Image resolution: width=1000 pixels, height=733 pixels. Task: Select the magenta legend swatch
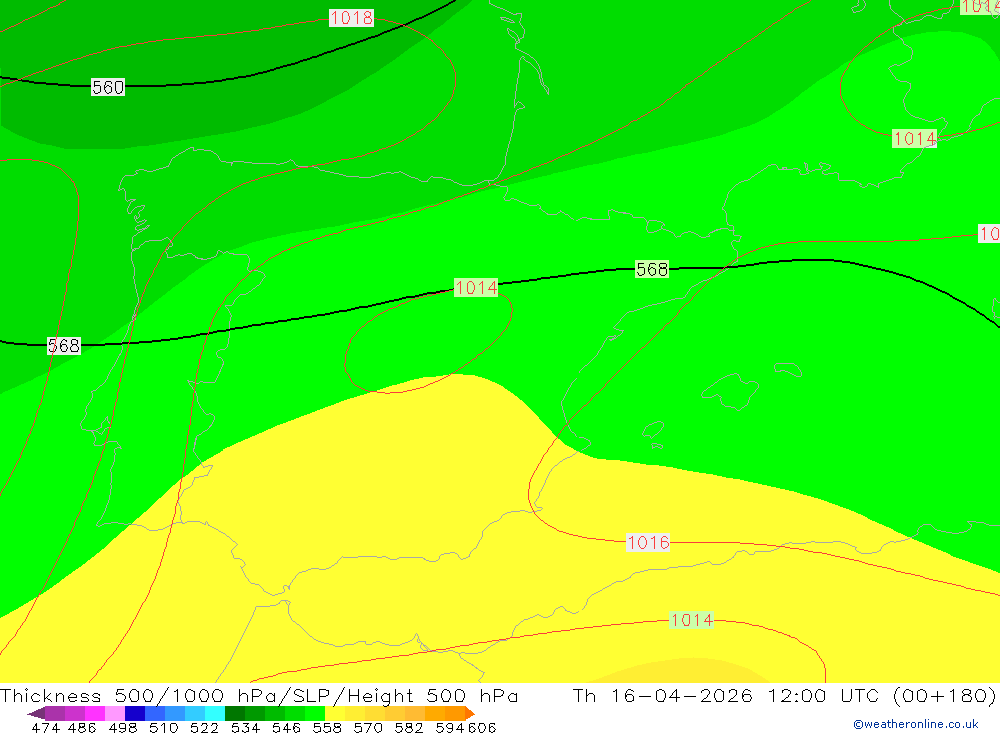95,713
